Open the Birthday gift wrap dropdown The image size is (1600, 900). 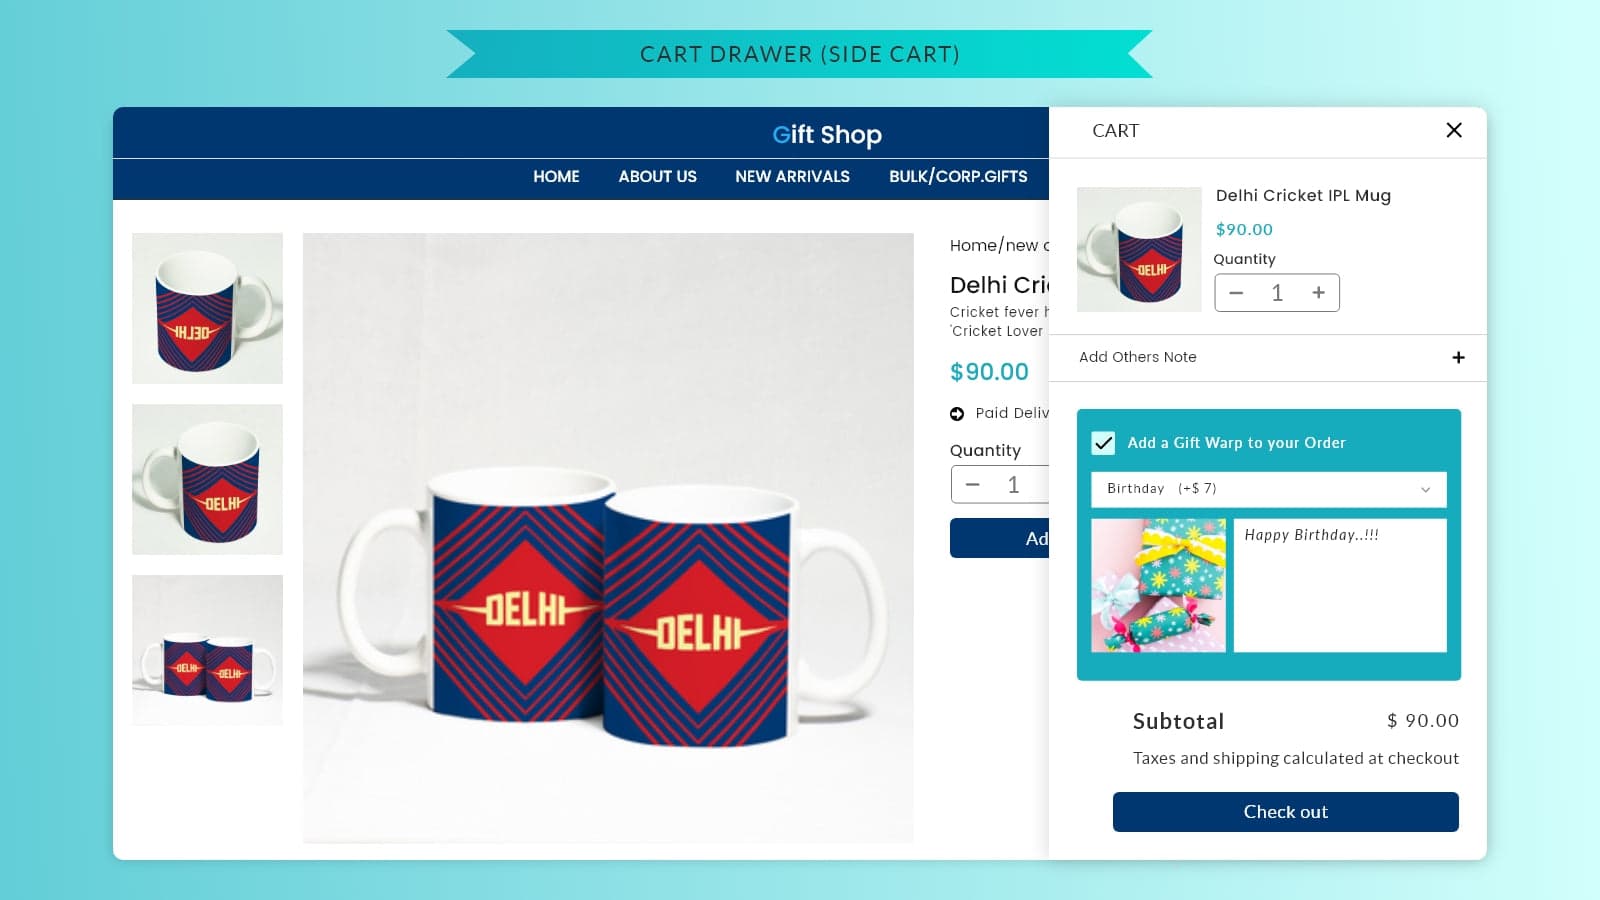click(1268, 489)
